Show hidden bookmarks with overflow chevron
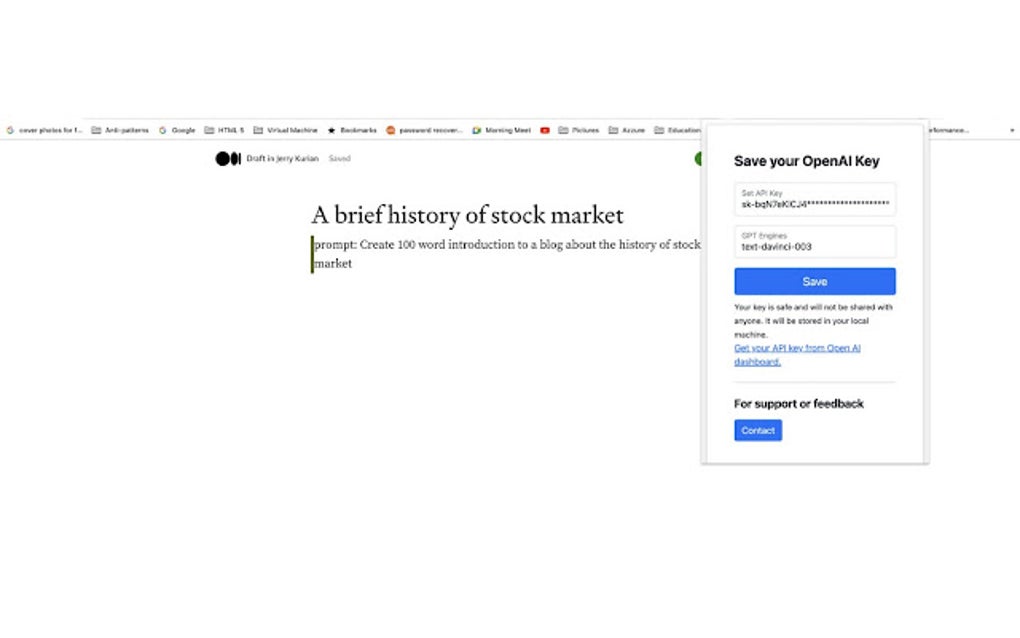Image resolution: width=1020 pixels, height=638 pixels. tap(1011, 130)
